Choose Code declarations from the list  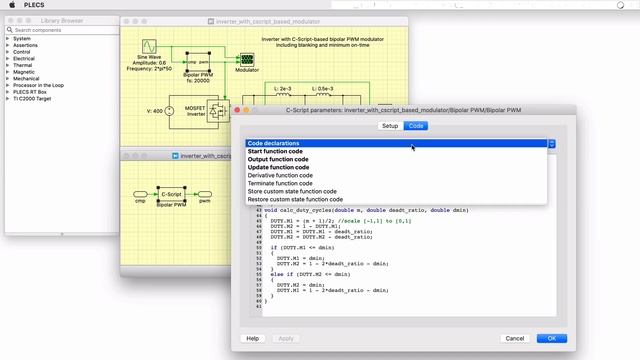[x=396, y=143]
